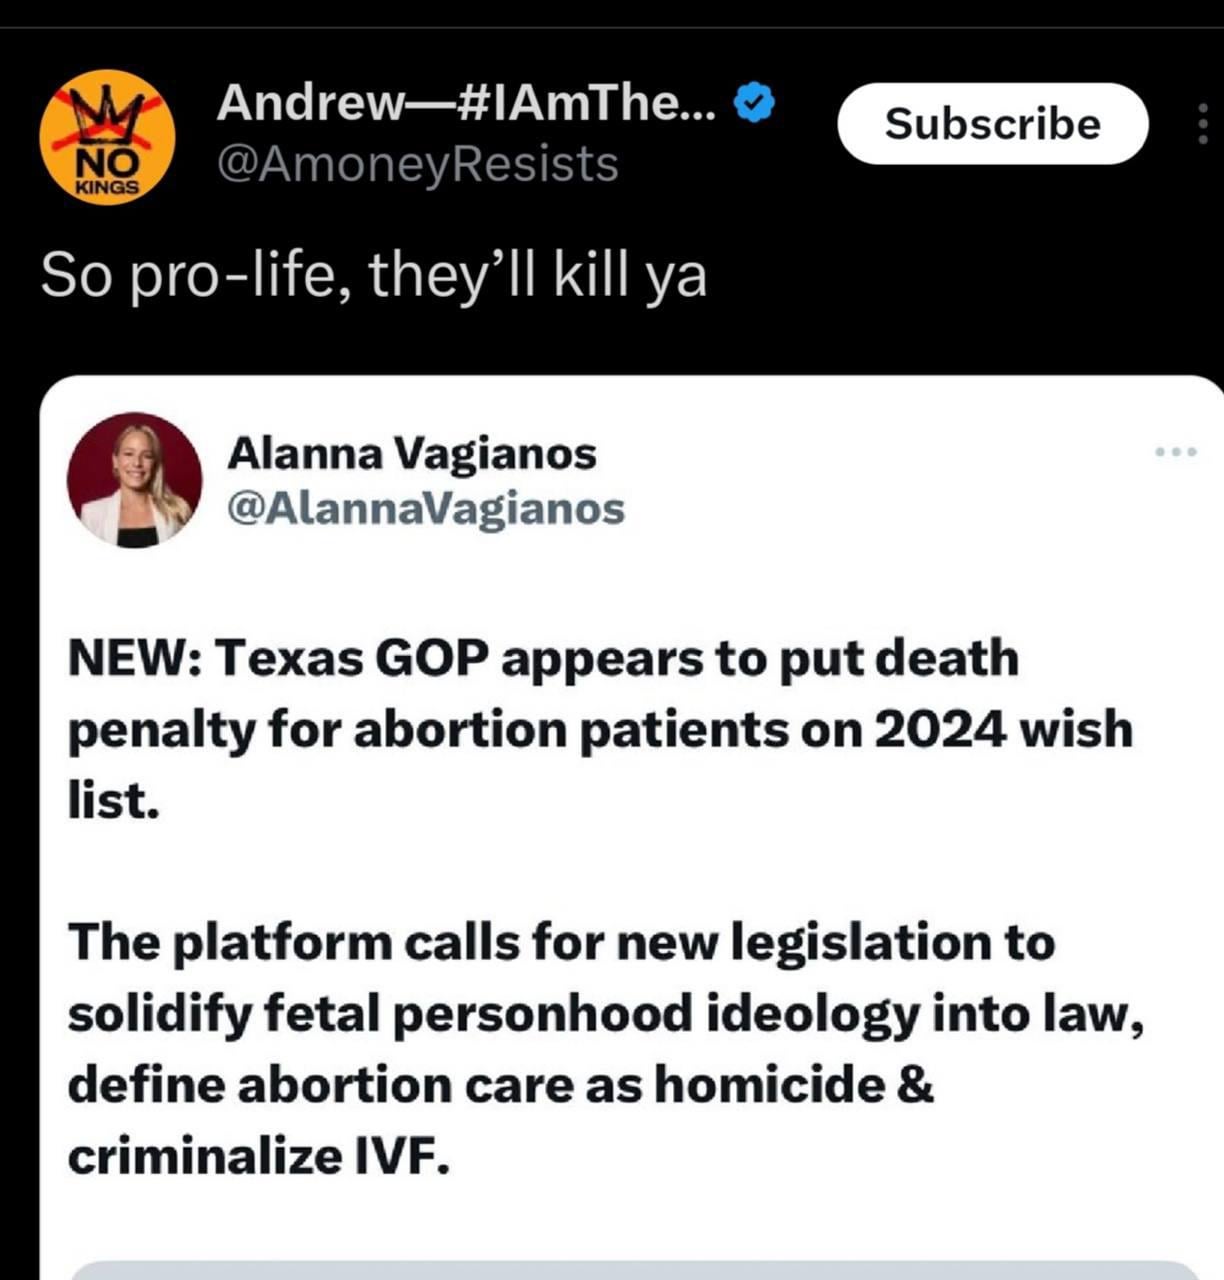Open the three-dot menu in the quoted tweet

[1175, 452]
